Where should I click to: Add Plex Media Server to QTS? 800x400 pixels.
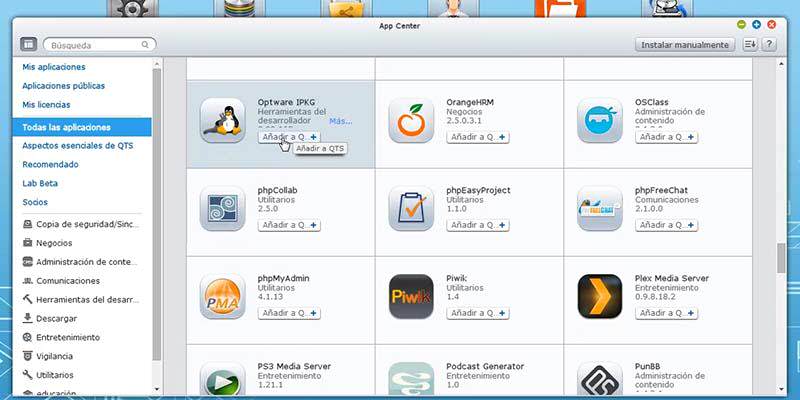(x=666, y=313)
